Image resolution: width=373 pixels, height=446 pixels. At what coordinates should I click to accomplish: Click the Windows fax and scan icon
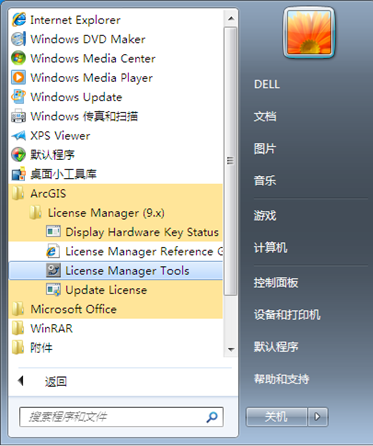pos(18,116)
